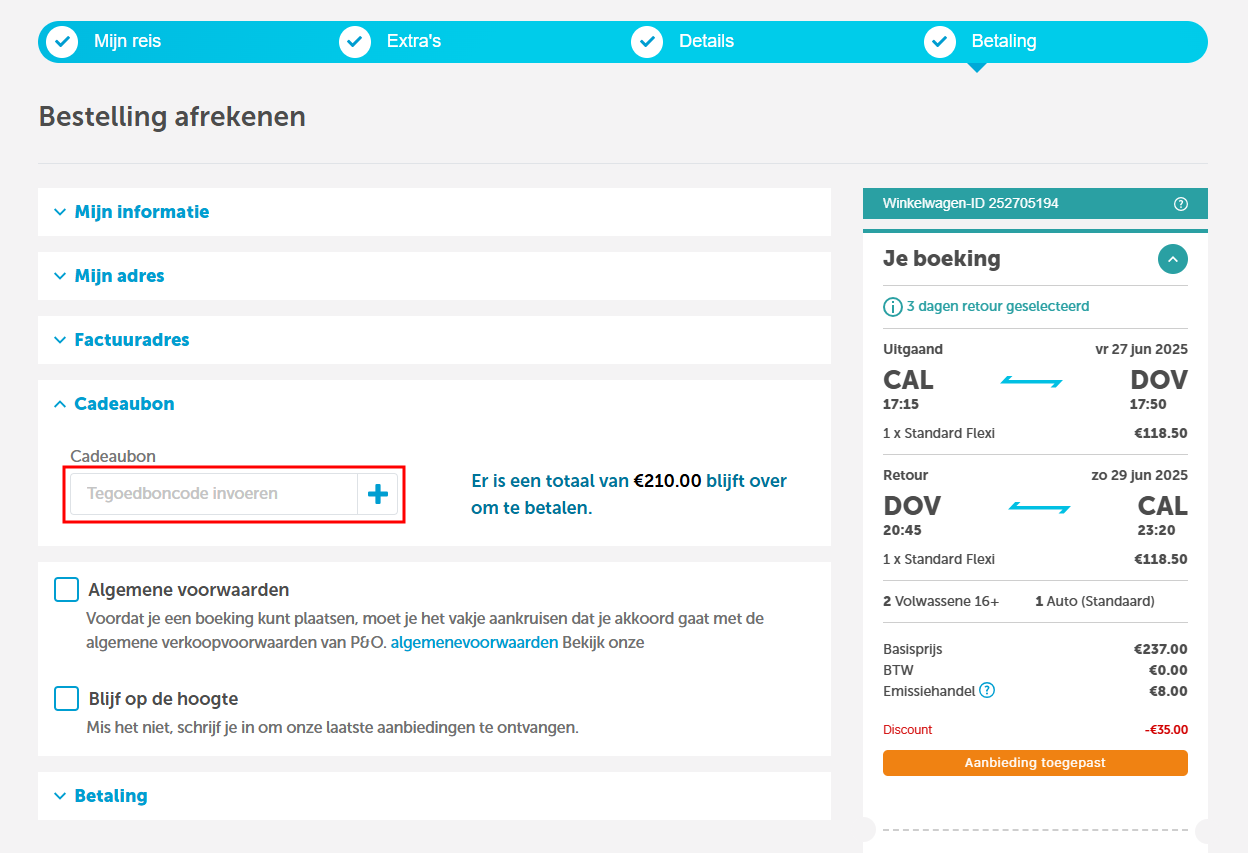The width and height of the screenshot is (1248, 853).
Task: Click the plus icon to add gift voucher
Action: [x=378, y=494]
